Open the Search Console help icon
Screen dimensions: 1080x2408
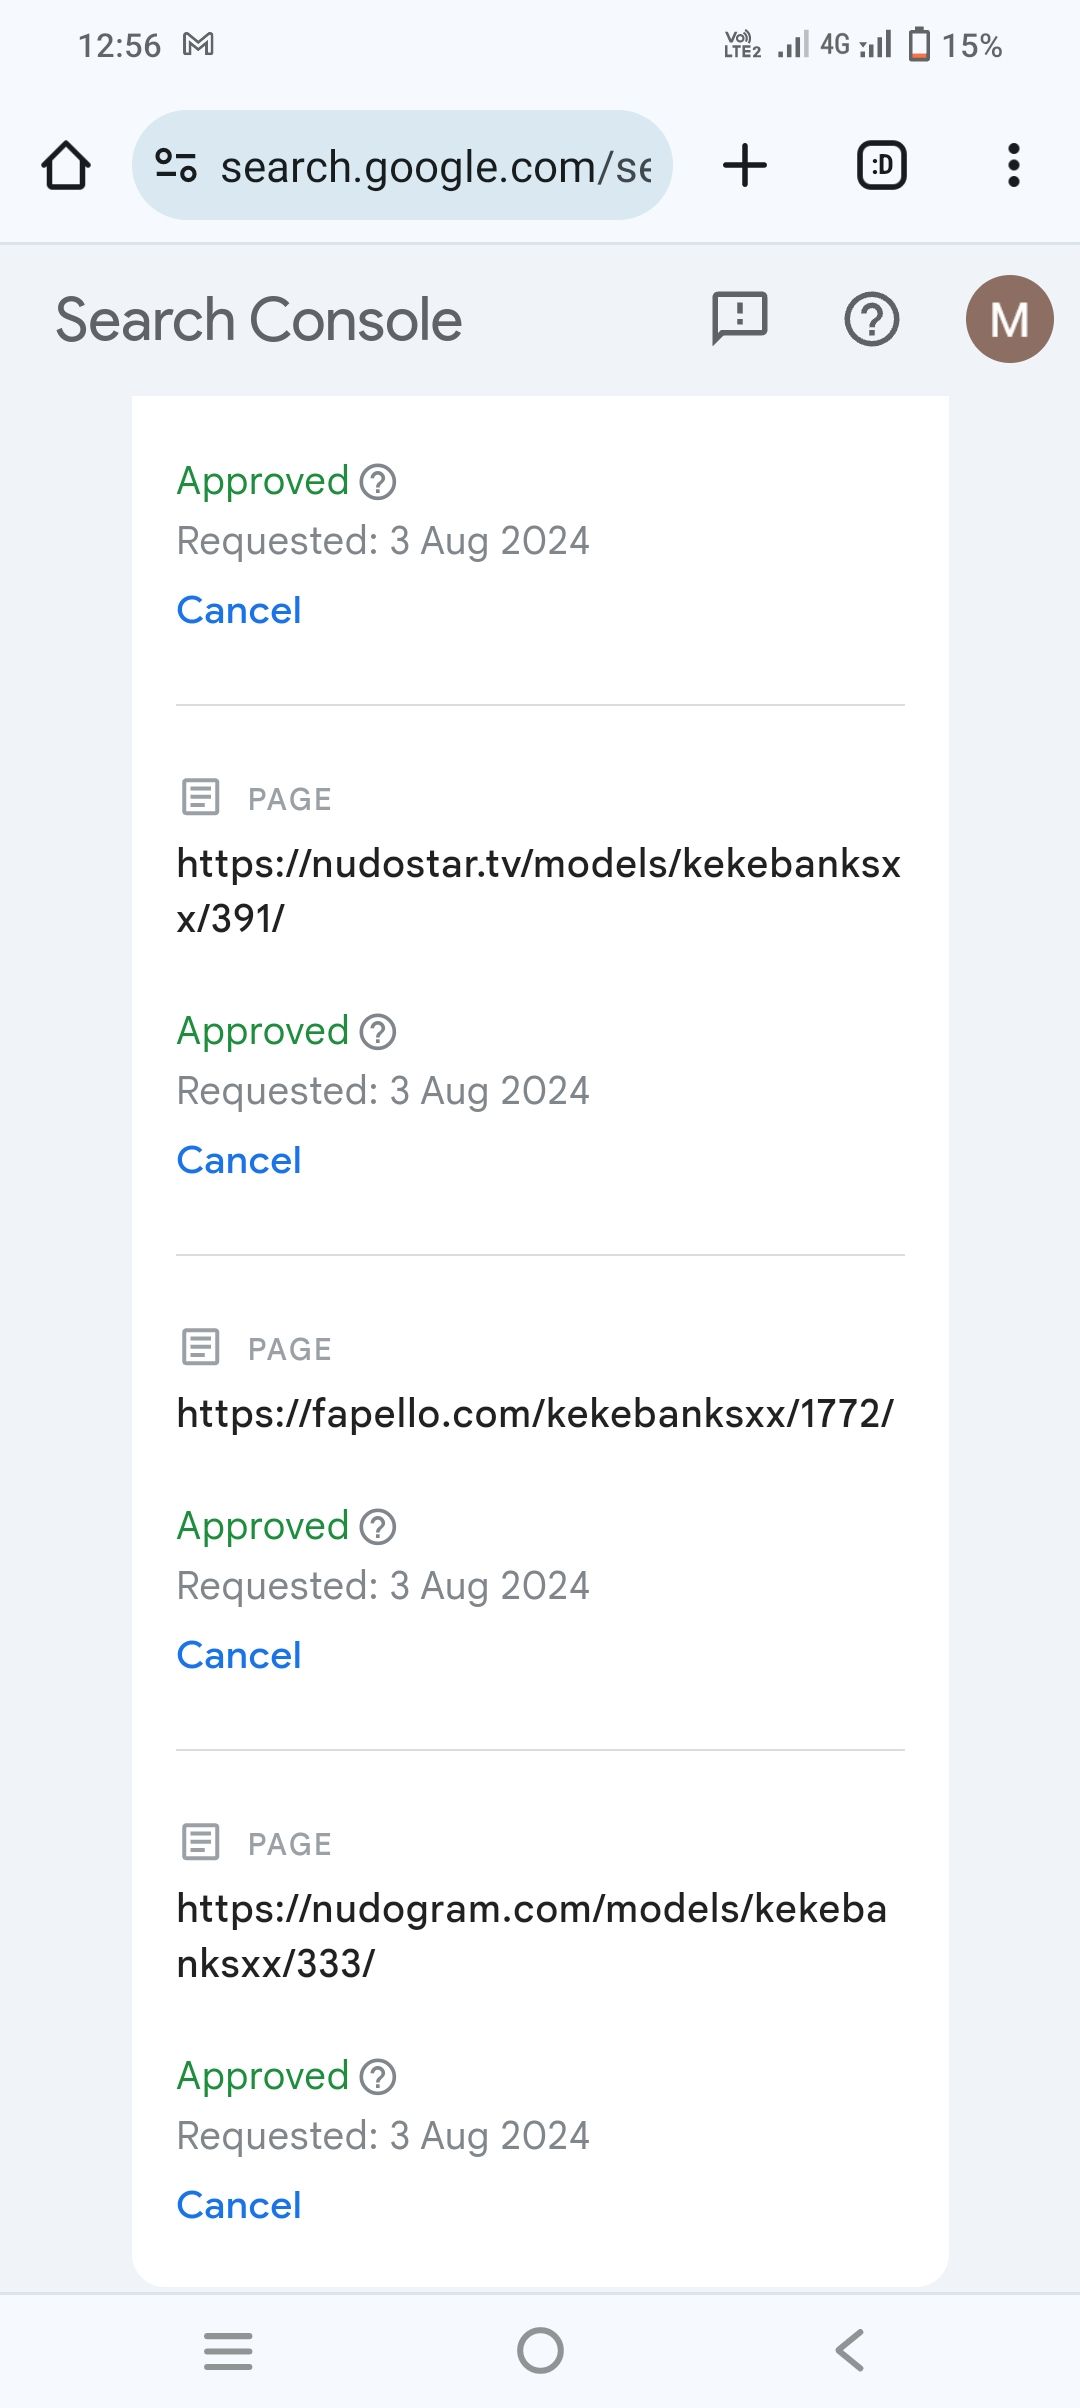click(872, 320)
